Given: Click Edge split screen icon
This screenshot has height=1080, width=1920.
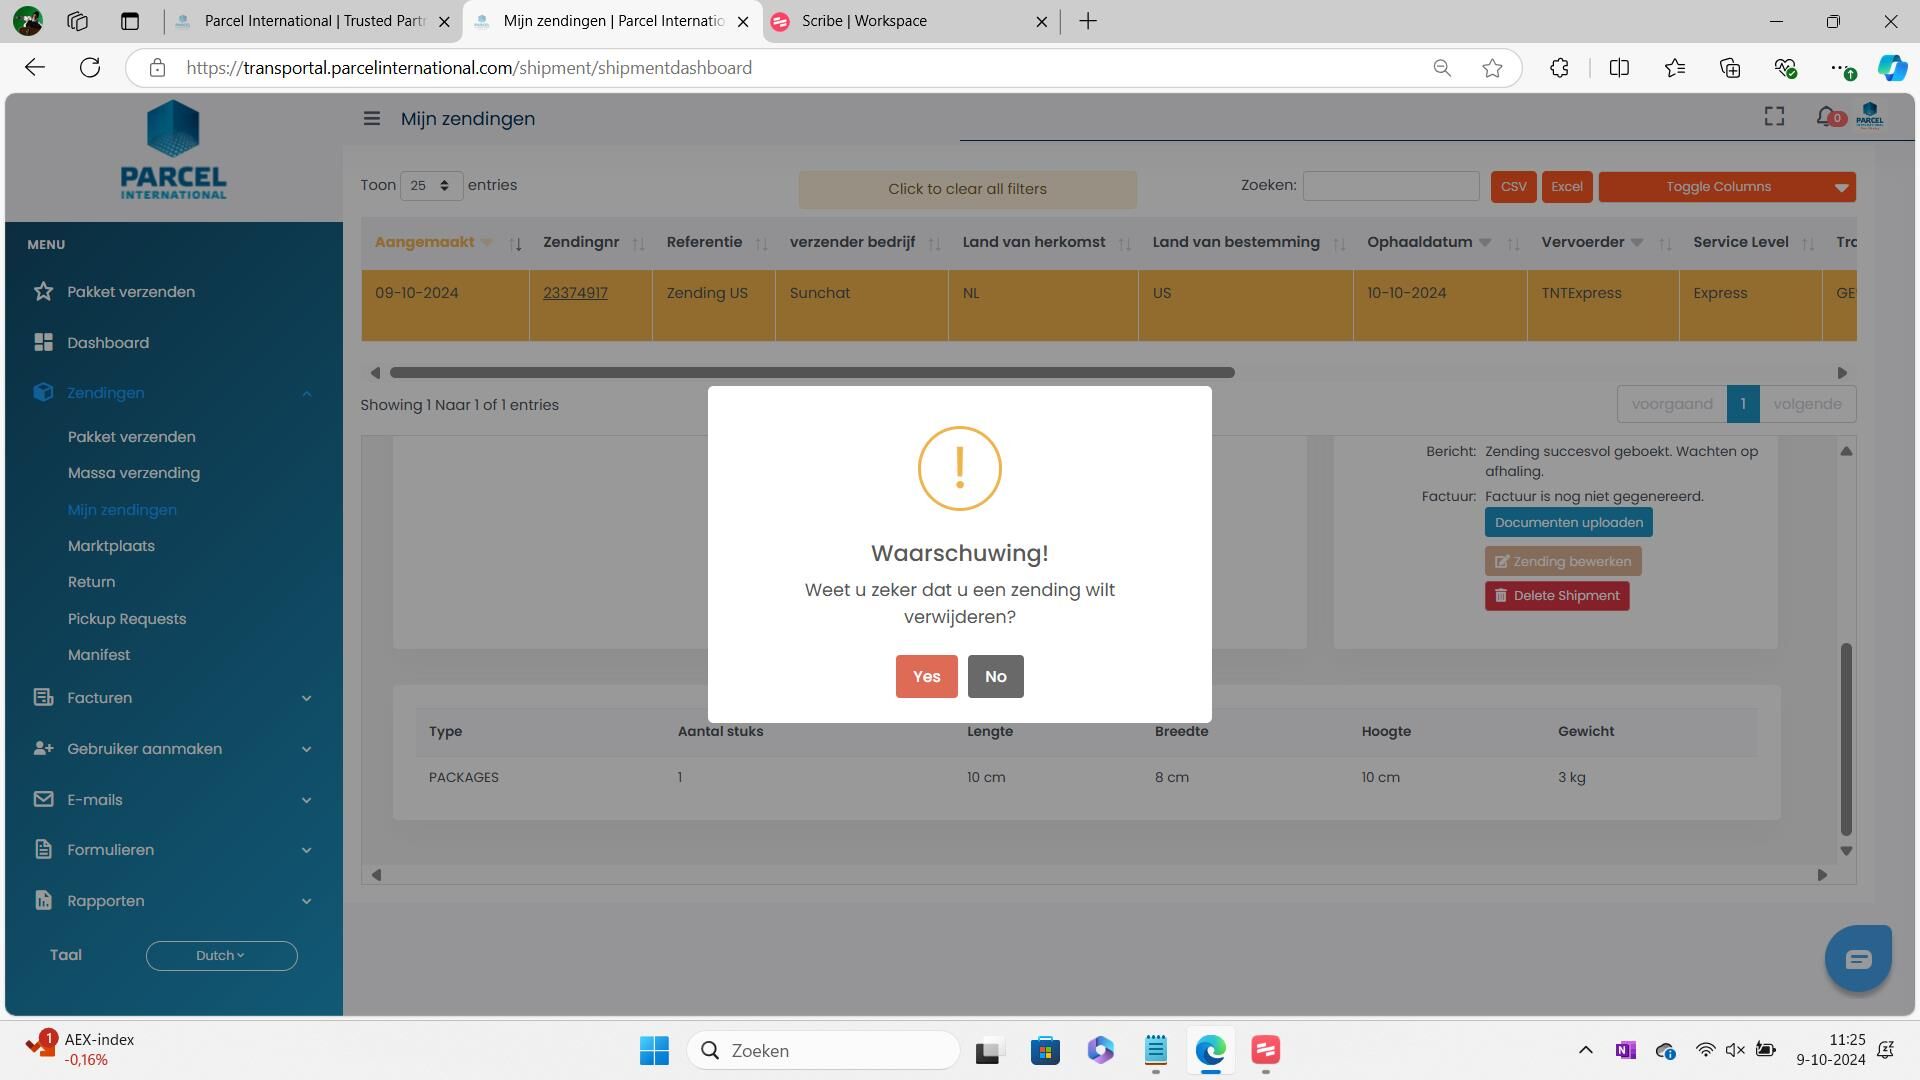Looking at the screenshot, I should (x=1619, y=68).
